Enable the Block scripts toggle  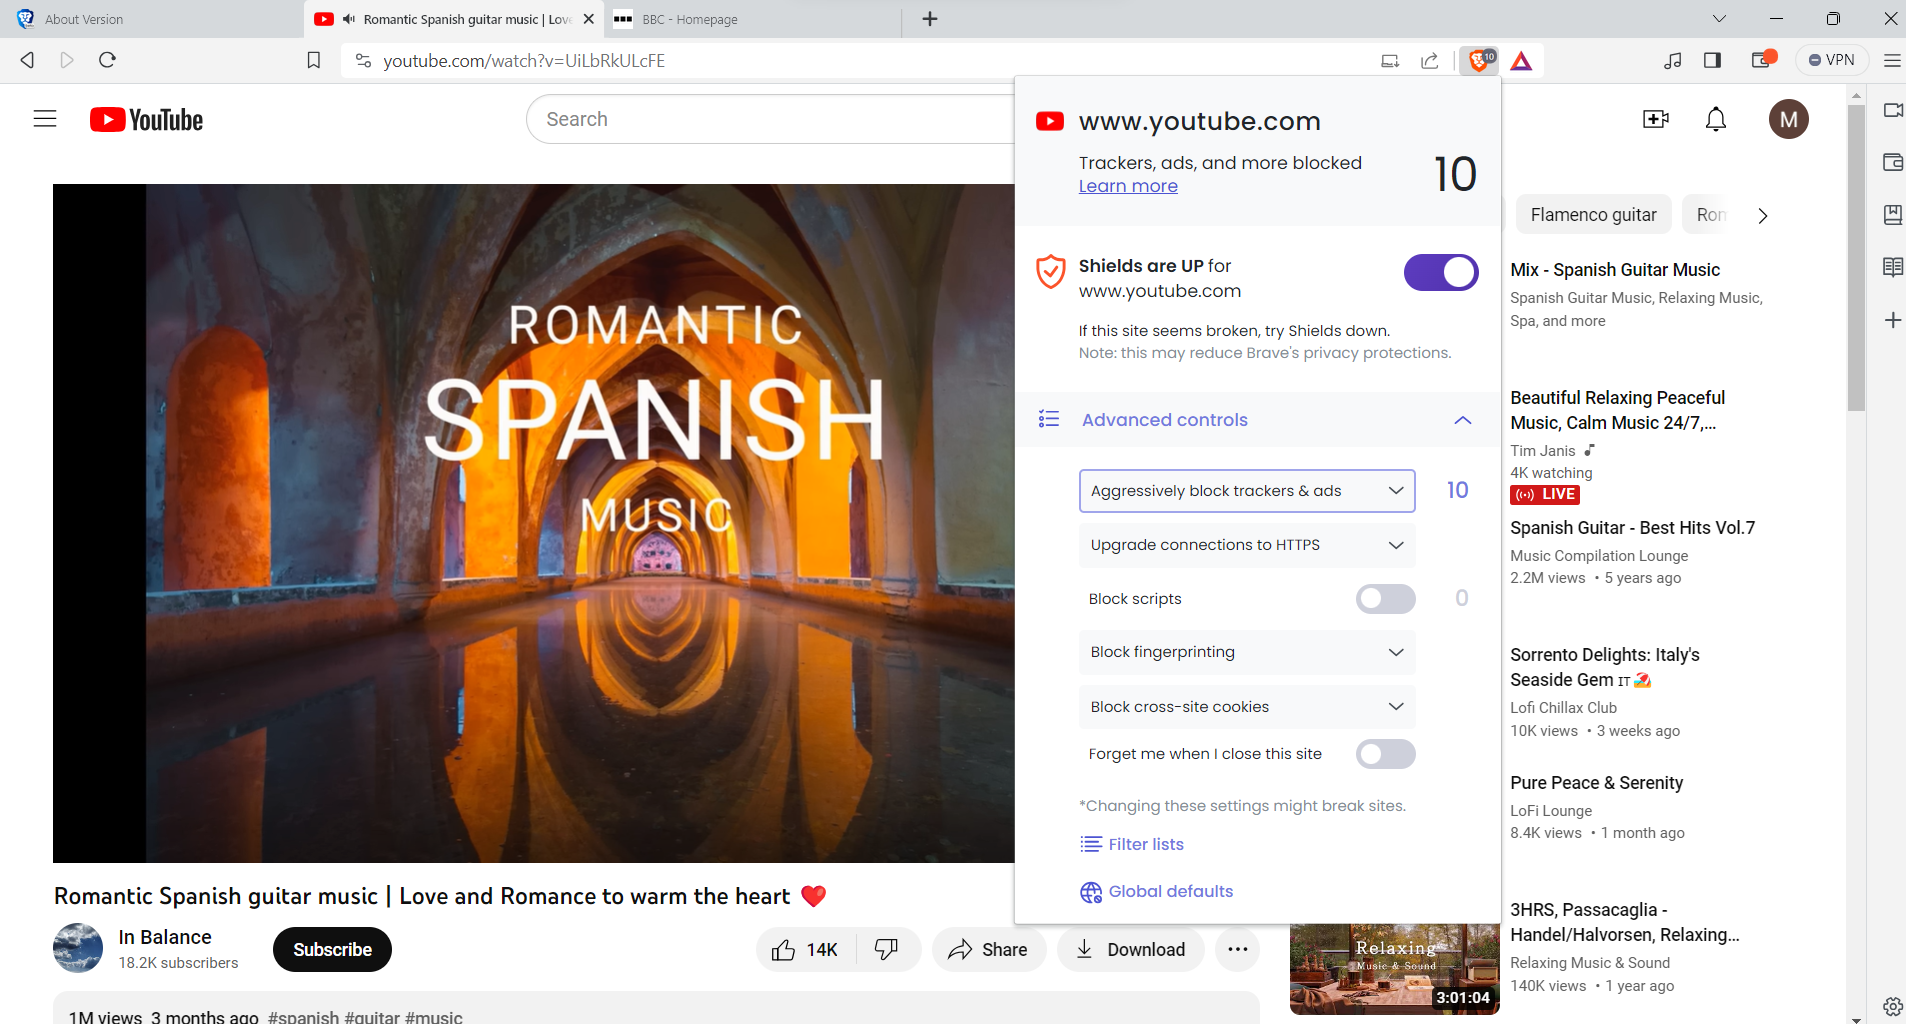[1386, 598]
